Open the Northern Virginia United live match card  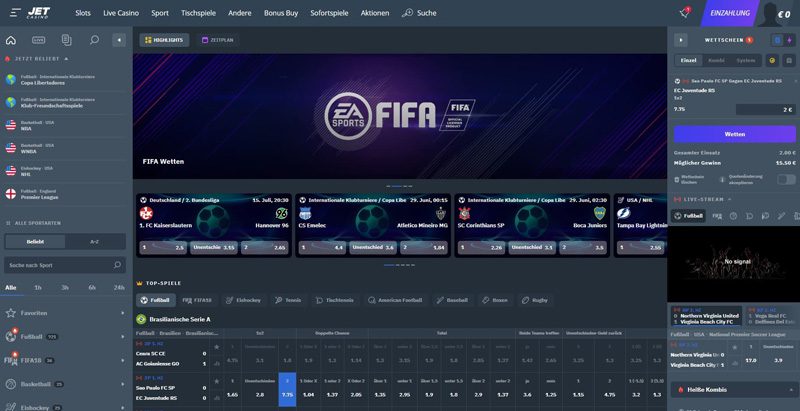click(x=705, y=315)
